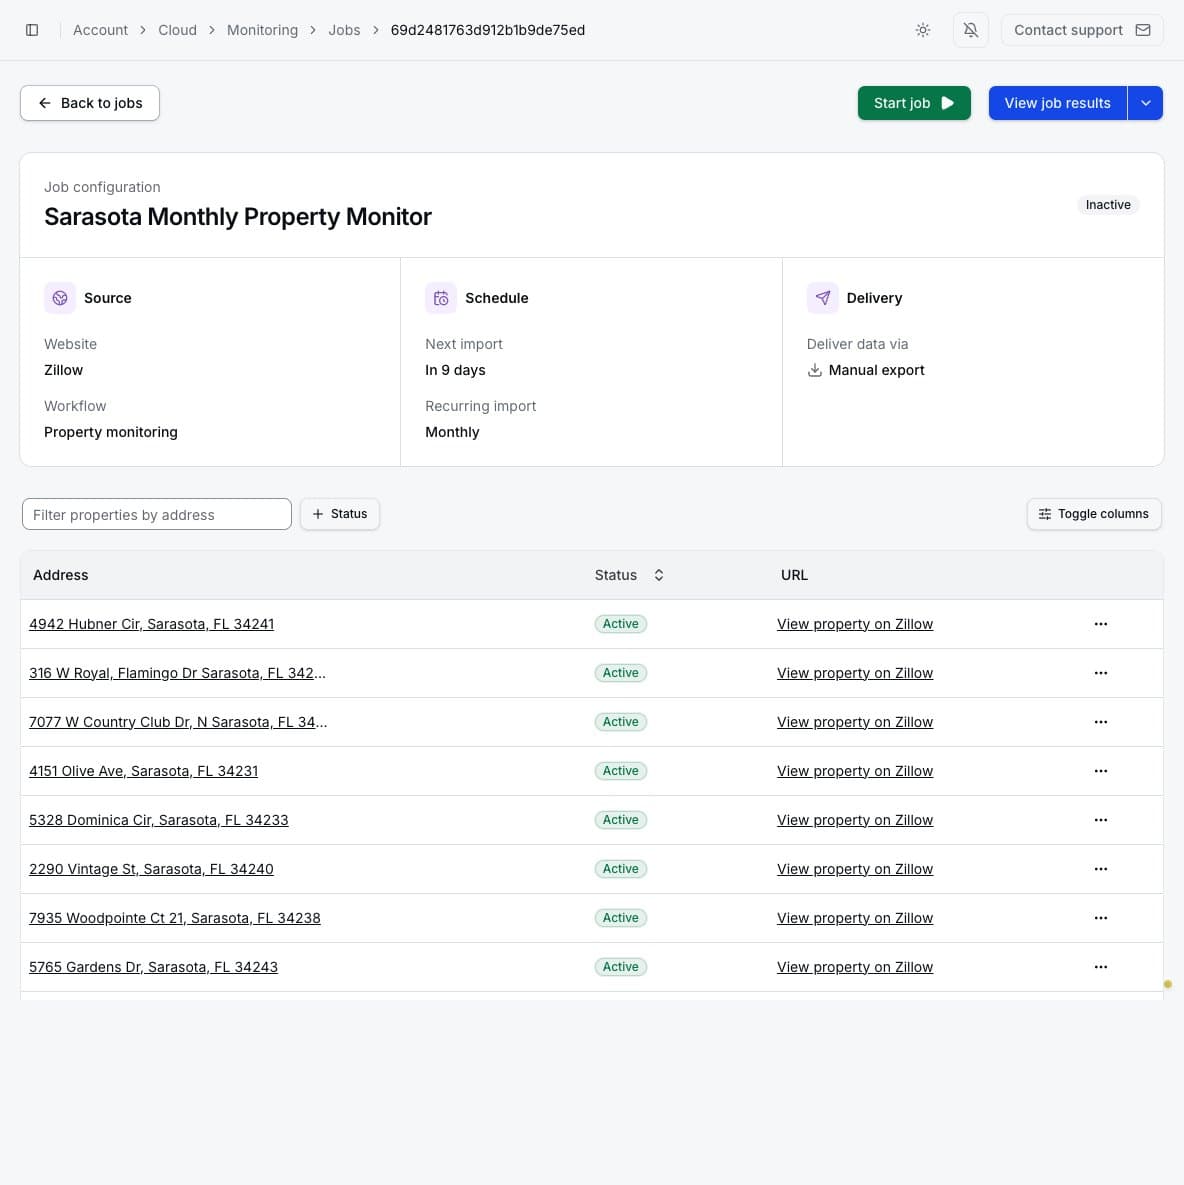Open row actions for 4151 Olive Ave
Viewport: 1184px width, 1185px height.
(x=1101, y=772)
